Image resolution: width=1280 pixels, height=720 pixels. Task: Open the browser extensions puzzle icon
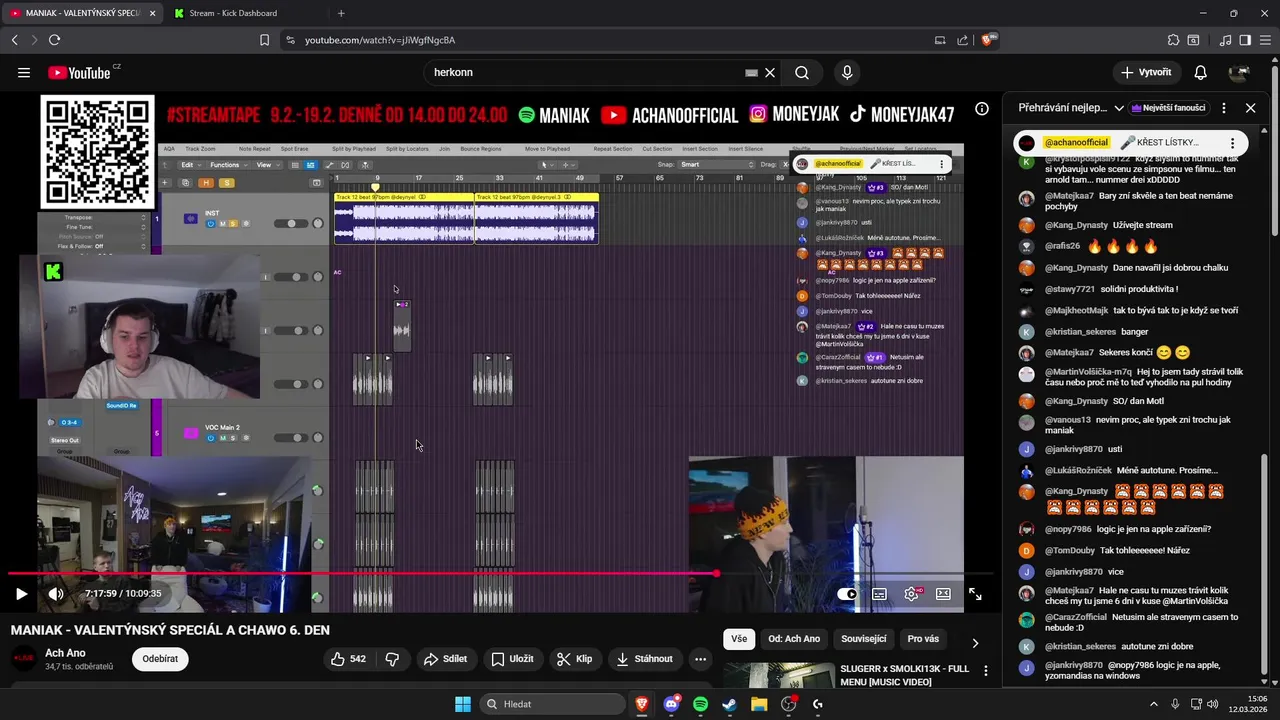(x=1173, y=40)
